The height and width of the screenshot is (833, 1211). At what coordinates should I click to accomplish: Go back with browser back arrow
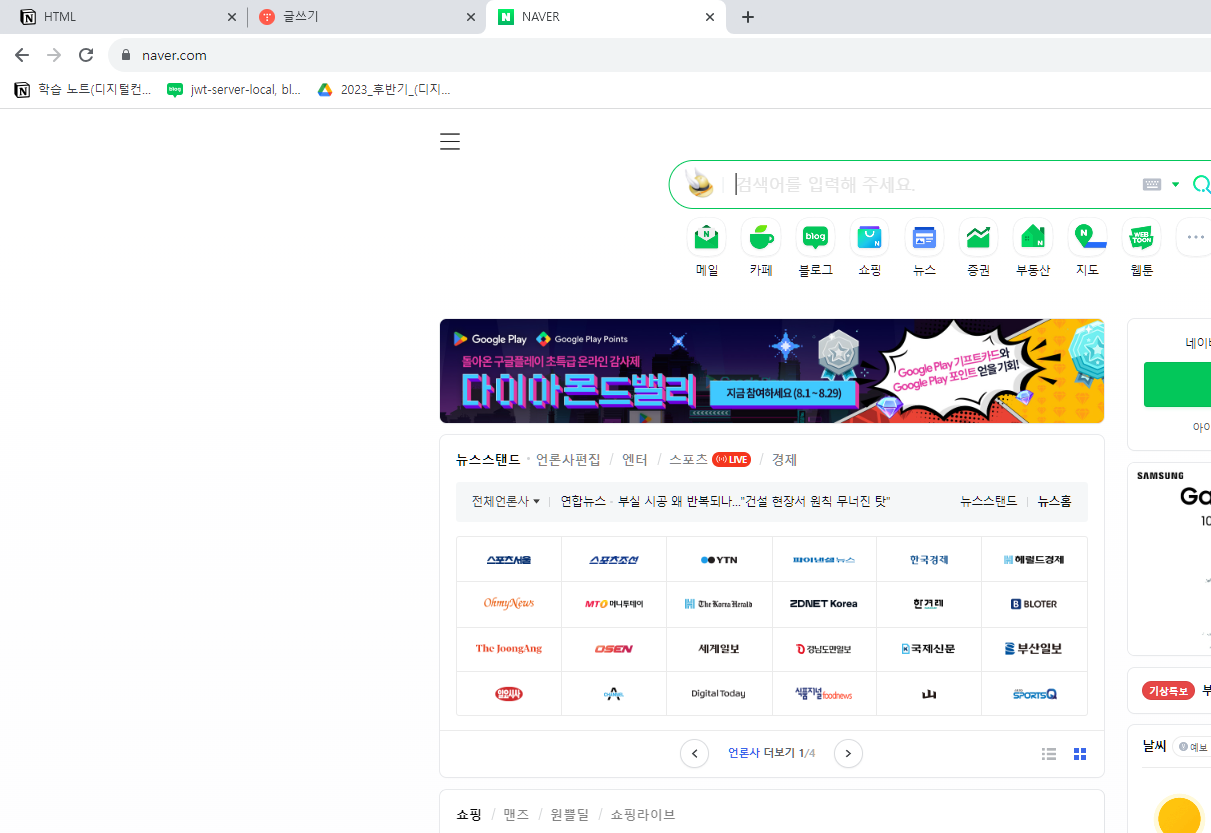[22, 55]
